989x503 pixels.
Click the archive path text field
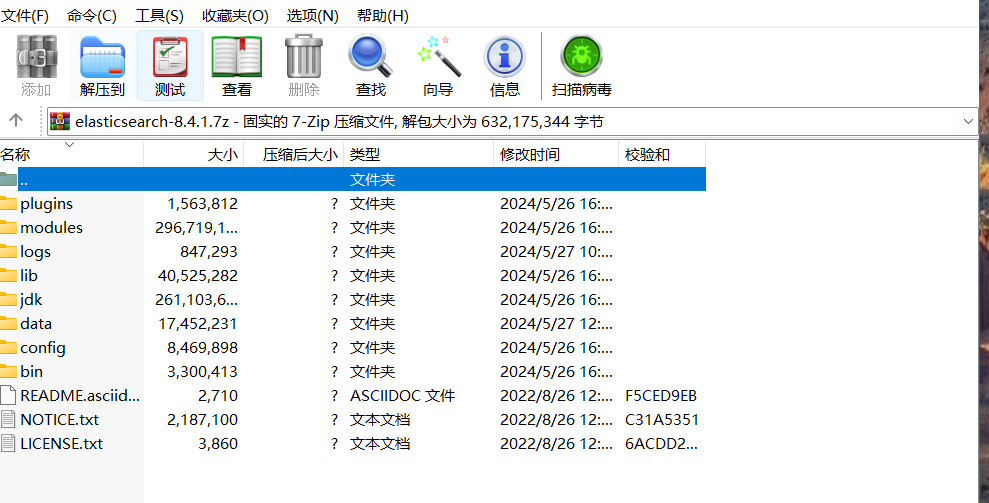[514, 121]
